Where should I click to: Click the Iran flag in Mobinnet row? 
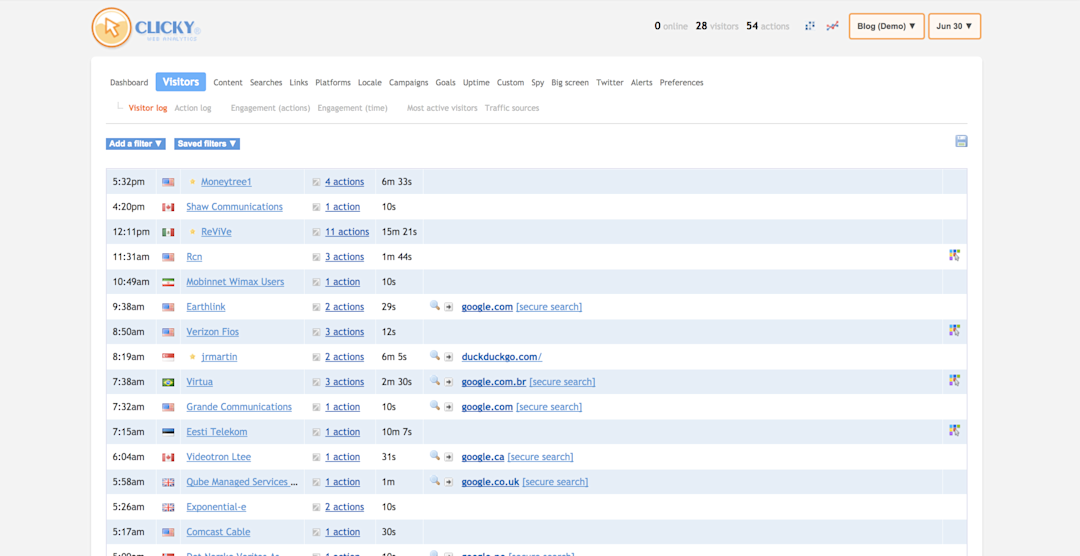(x=168, y=282)
